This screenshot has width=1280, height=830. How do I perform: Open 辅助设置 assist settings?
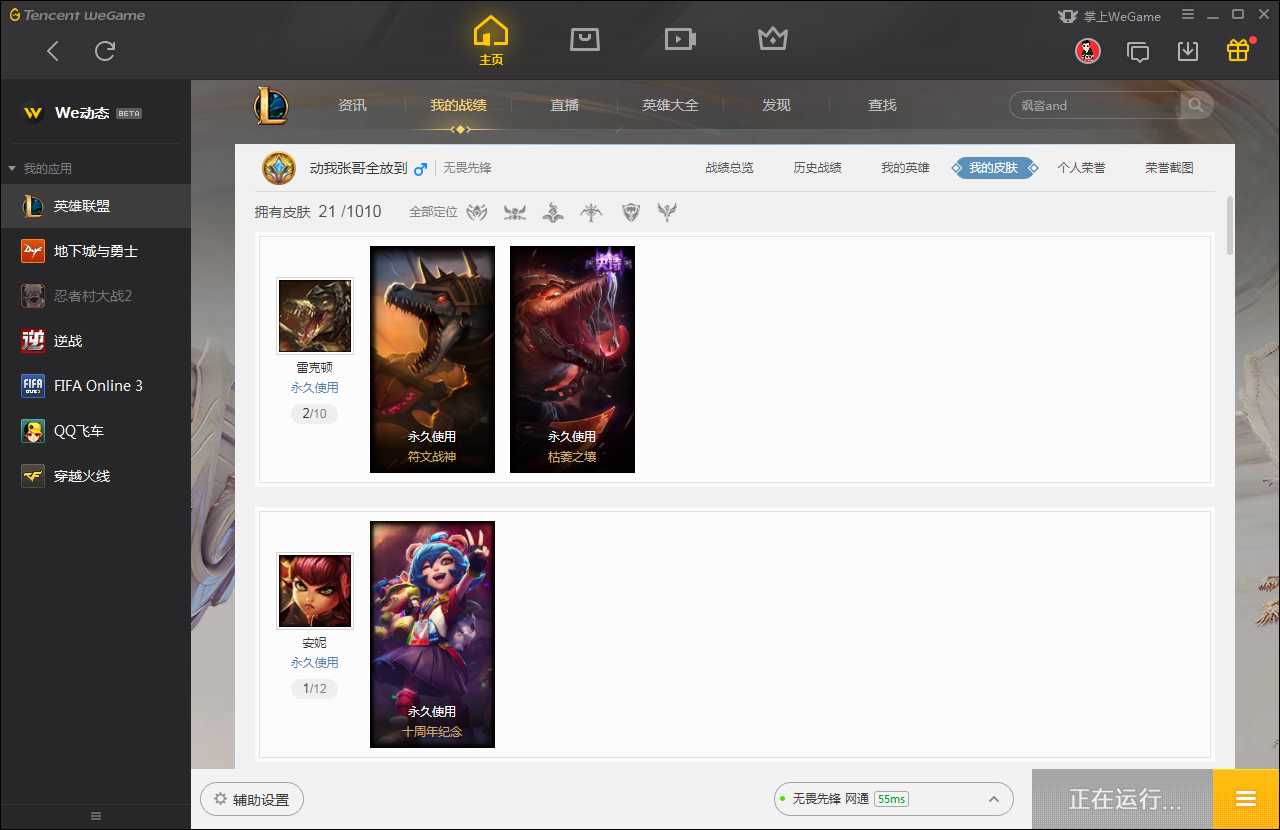[x=252, y=800]
